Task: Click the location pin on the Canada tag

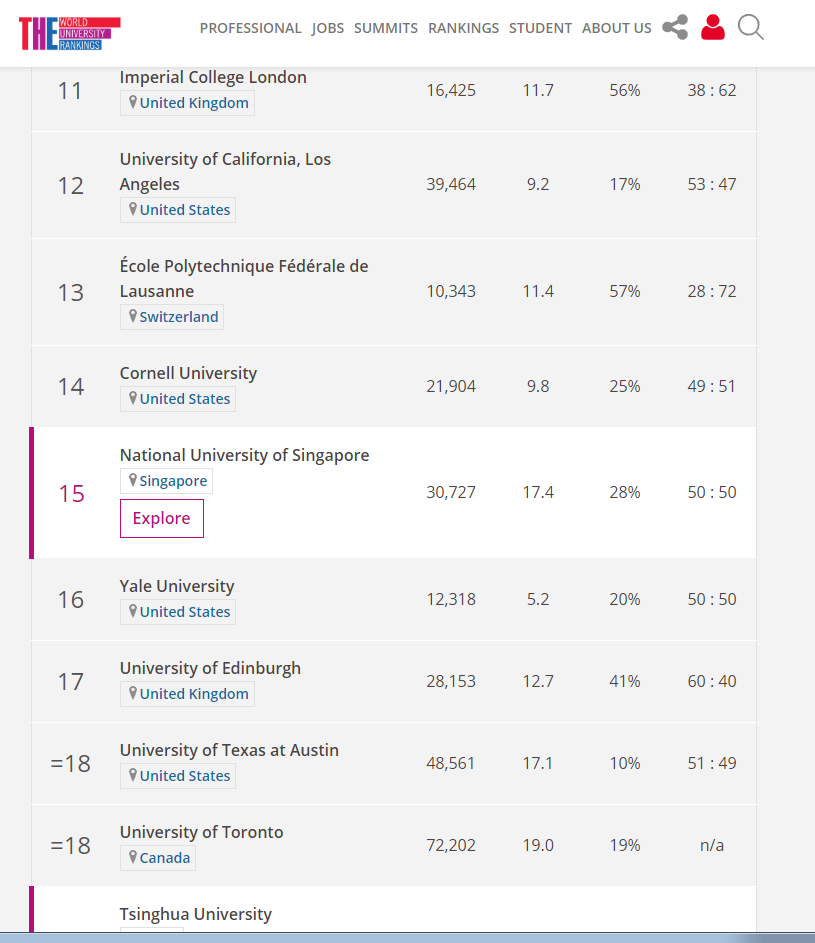Action: click(133, 857)
